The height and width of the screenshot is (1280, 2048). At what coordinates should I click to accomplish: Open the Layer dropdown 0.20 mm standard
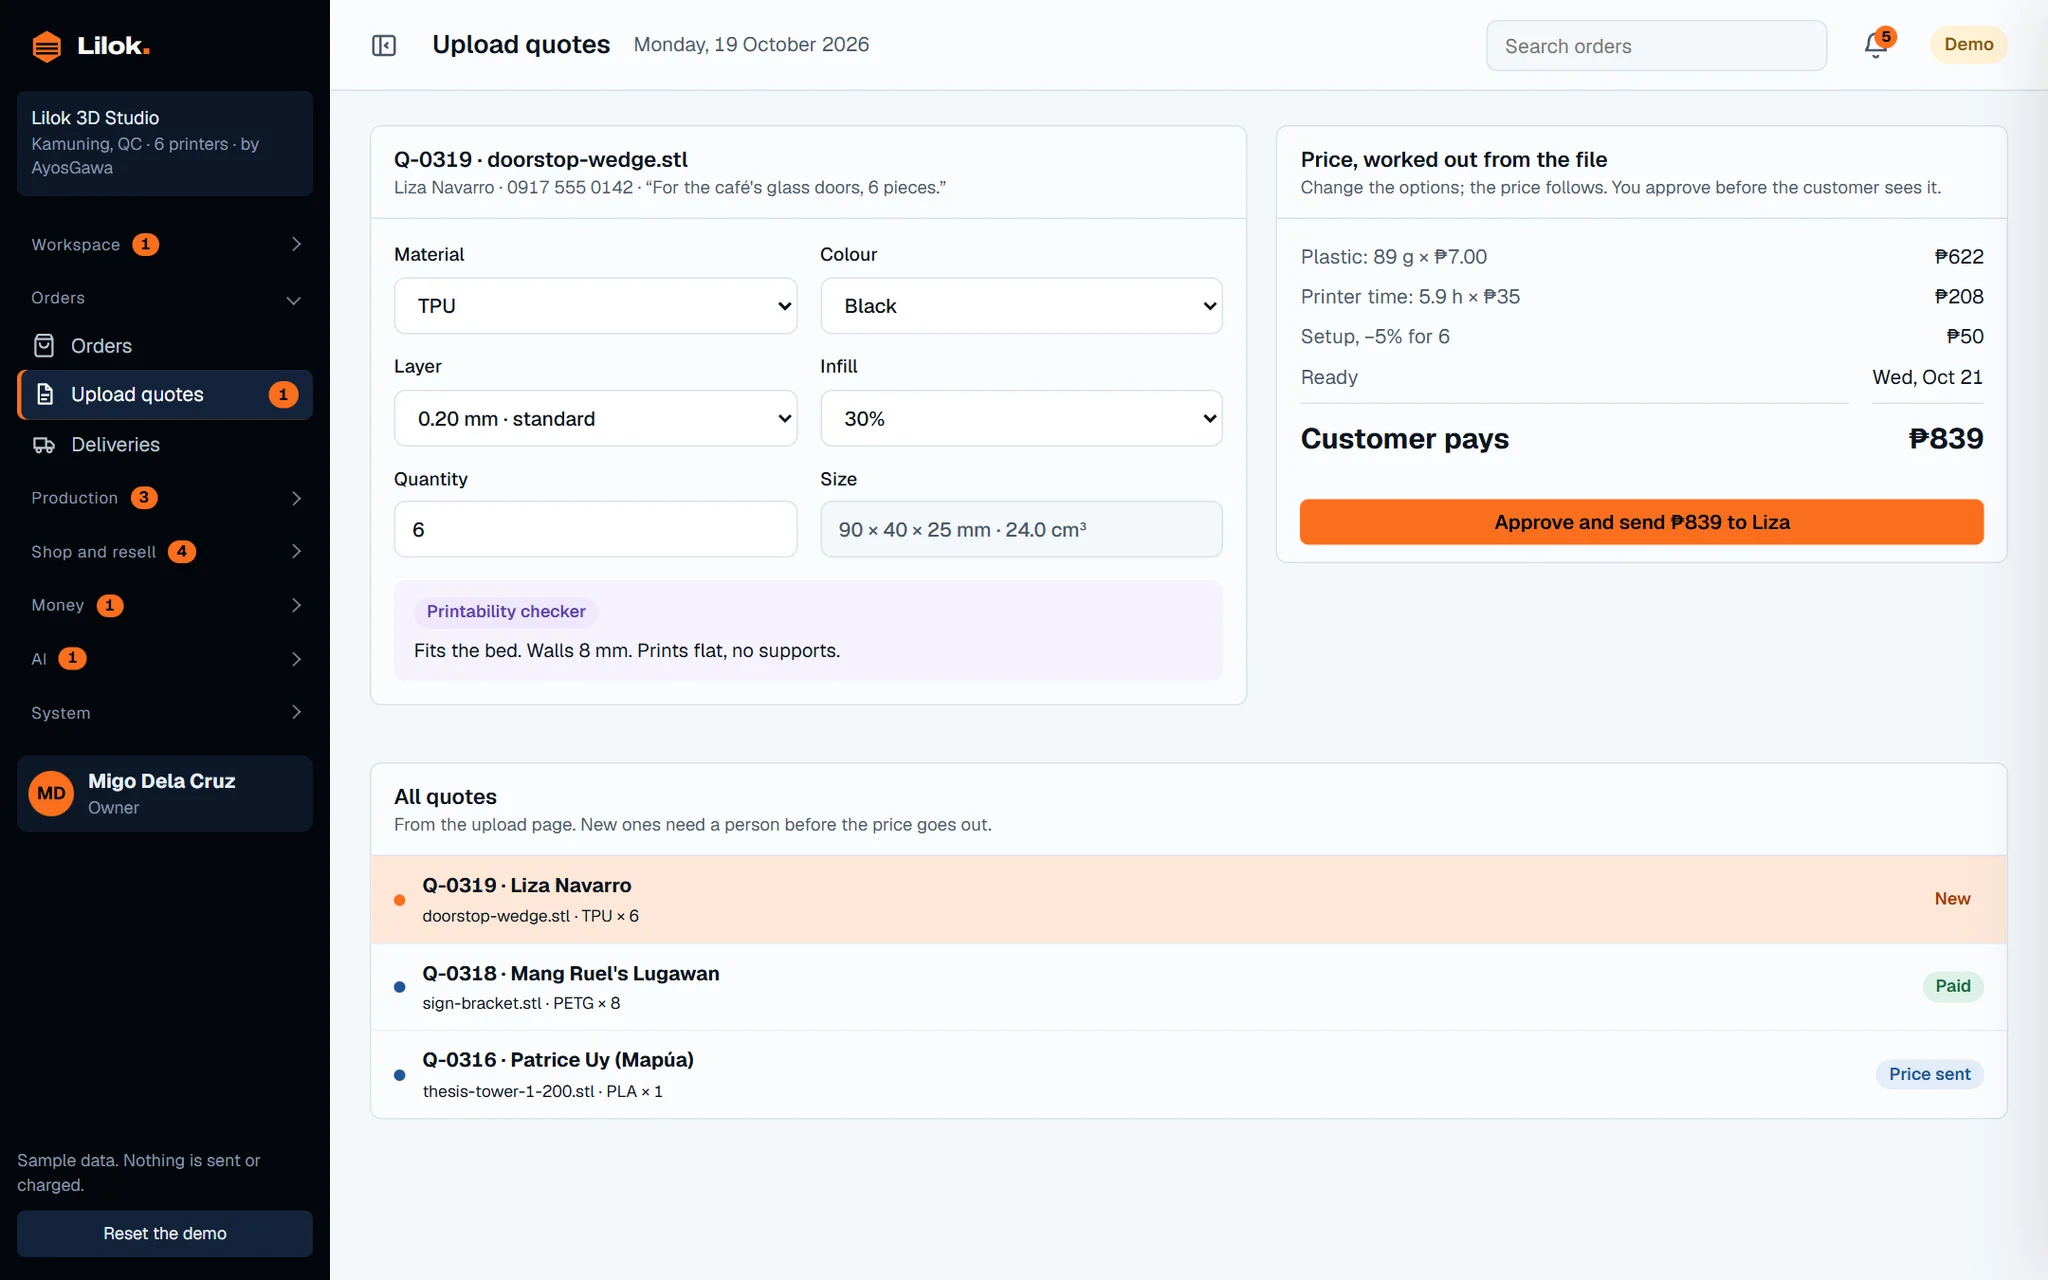point(595,418)
